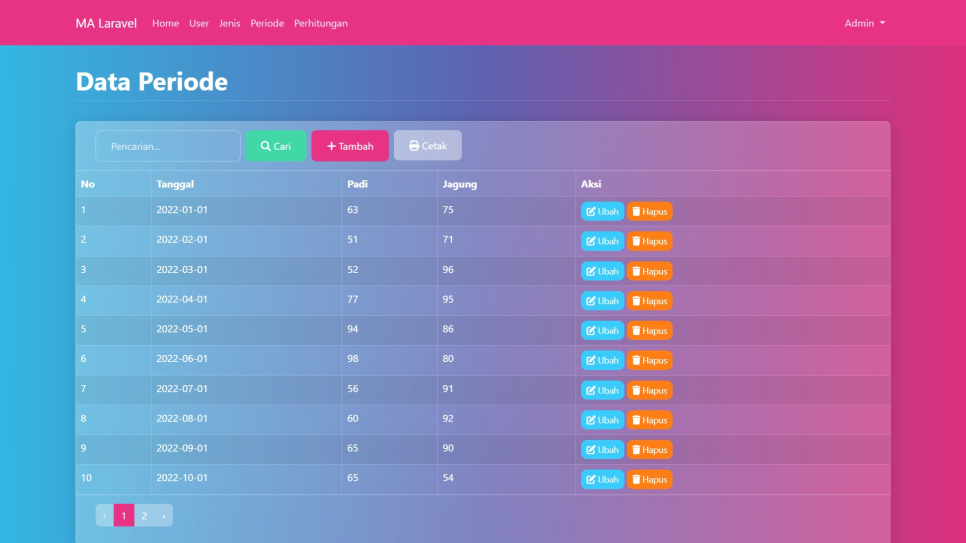Viewport: 966px width, 543px height.
Task: Click the green Cari search button
Action: (x=275, y=145)
